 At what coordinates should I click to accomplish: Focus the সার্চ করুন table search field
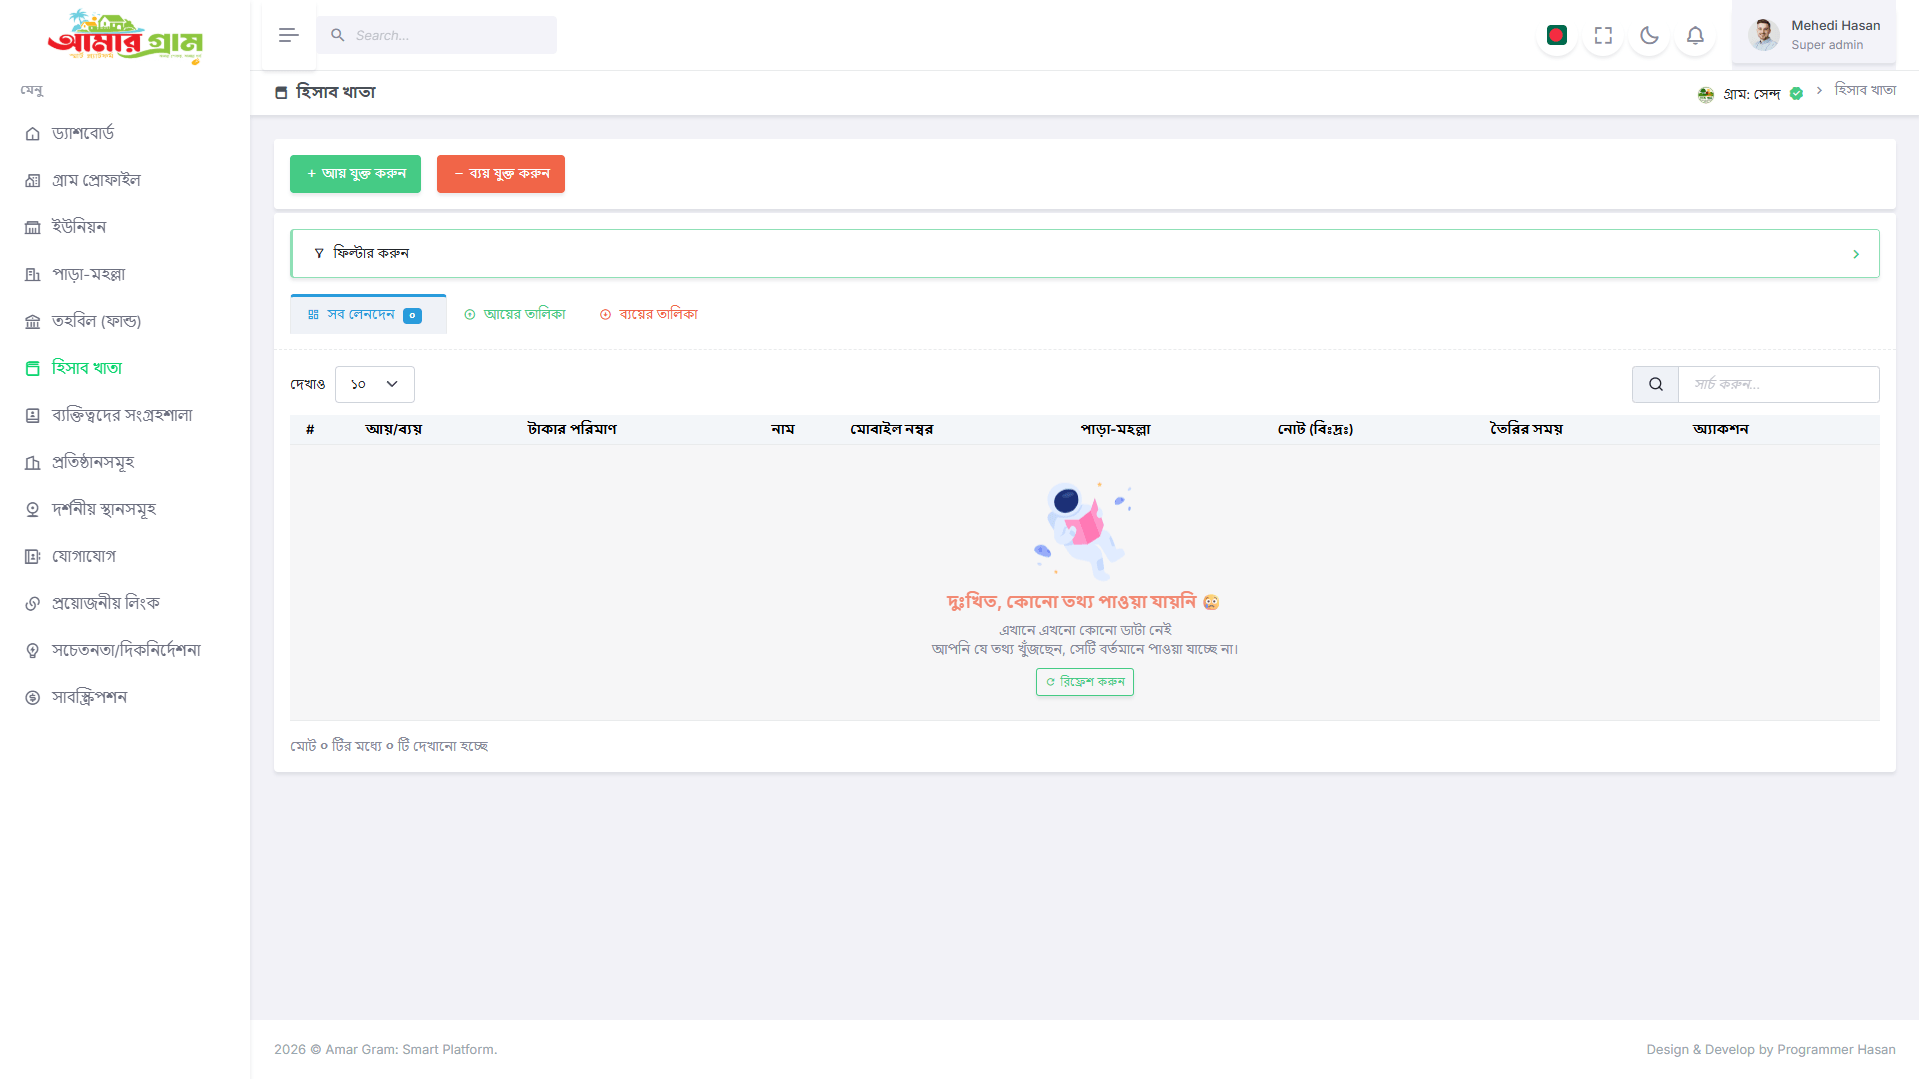[1779, 384]
